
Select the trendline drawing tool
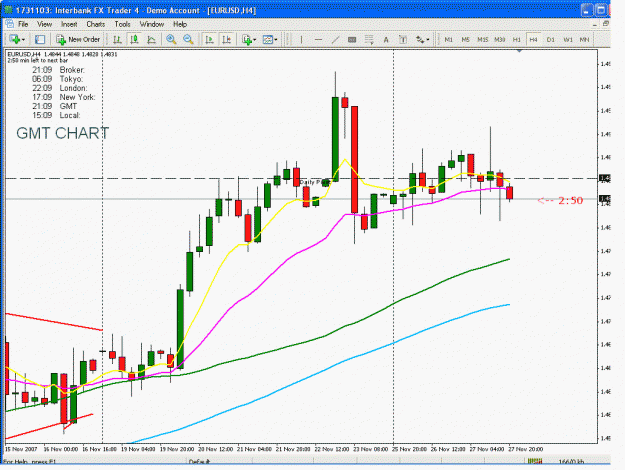(336, 39)
